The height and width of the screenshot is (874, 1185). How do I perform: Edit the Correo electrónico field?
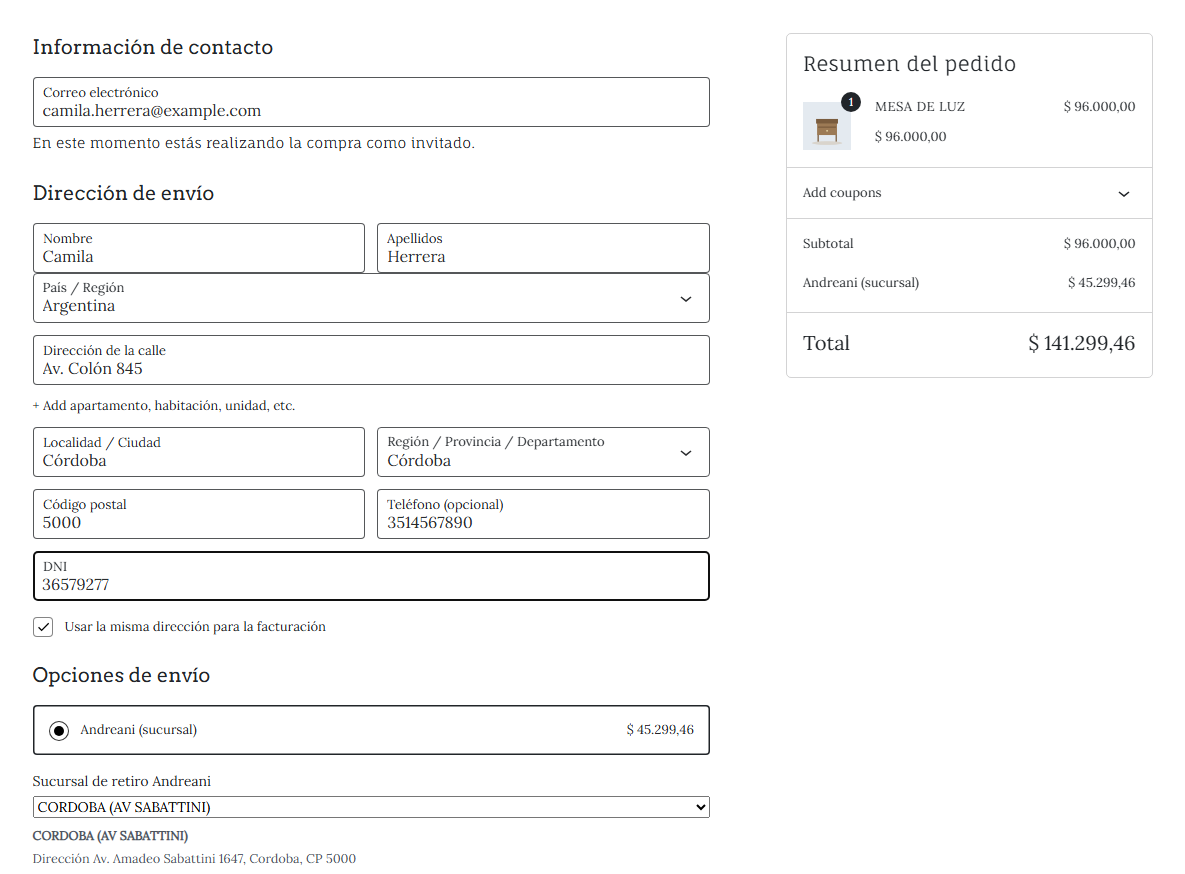[371, 102]
